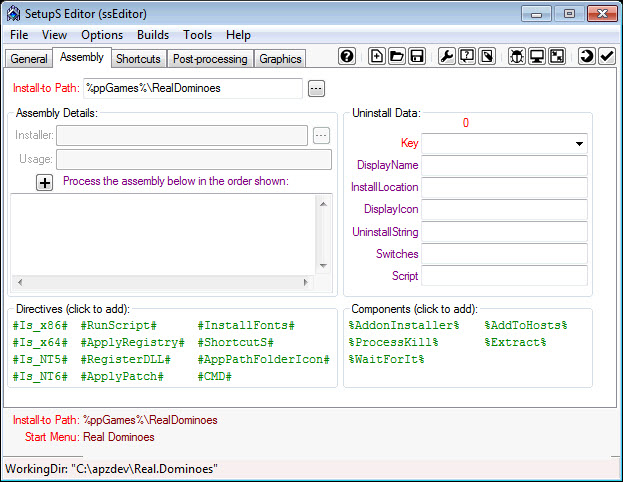
Task: Click the Install-to Path text field
Action: point(193,88)
